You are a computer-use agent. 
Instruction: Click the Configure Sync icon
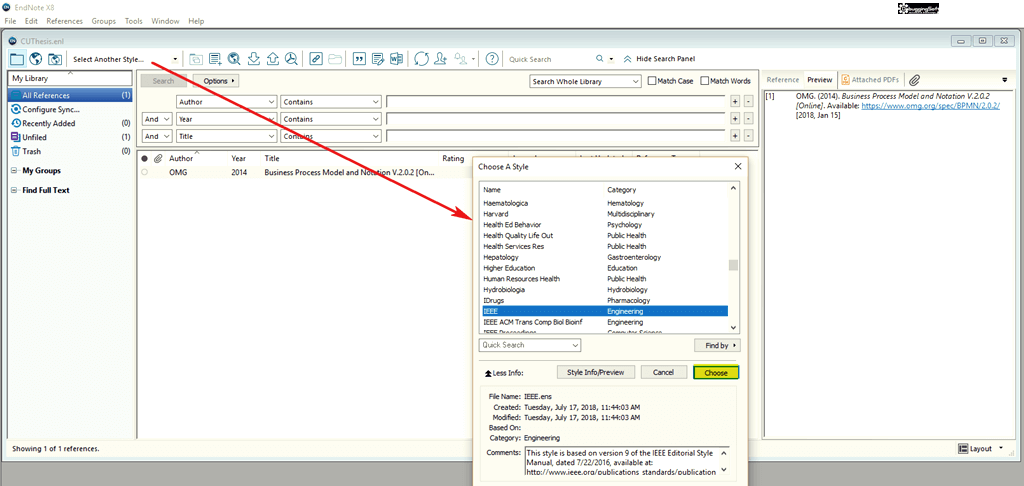pos(16,109)
